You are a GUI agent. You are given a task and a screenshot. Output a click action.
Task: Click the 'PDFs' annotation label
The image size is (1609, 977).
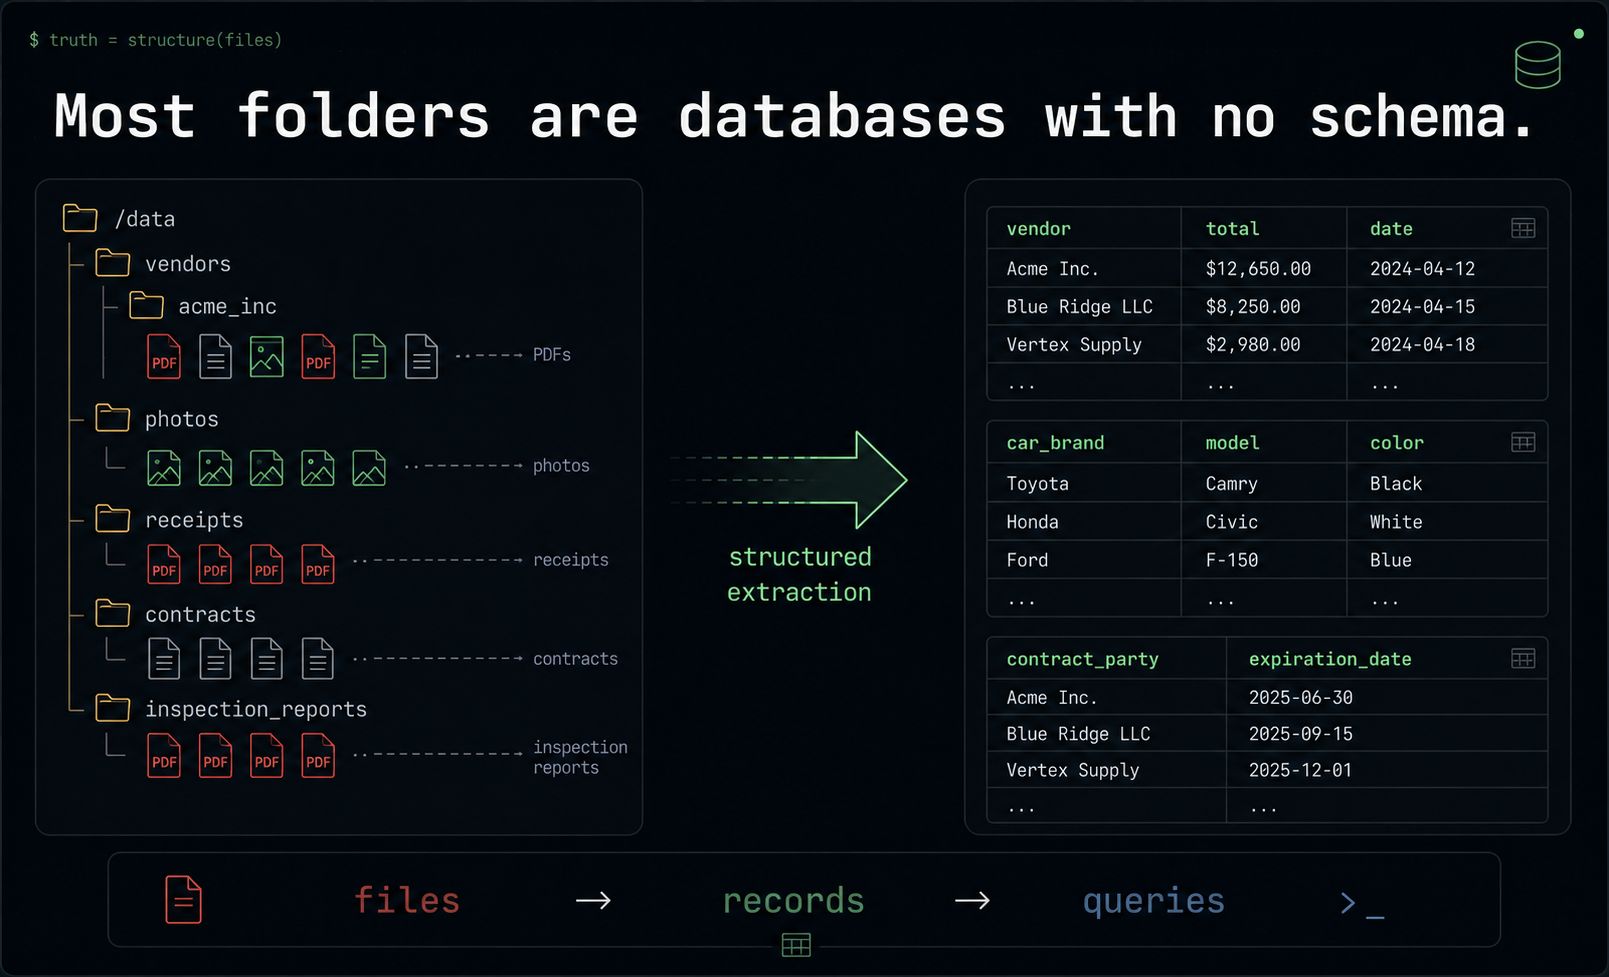pyautogui.click(x=552, y=355)
